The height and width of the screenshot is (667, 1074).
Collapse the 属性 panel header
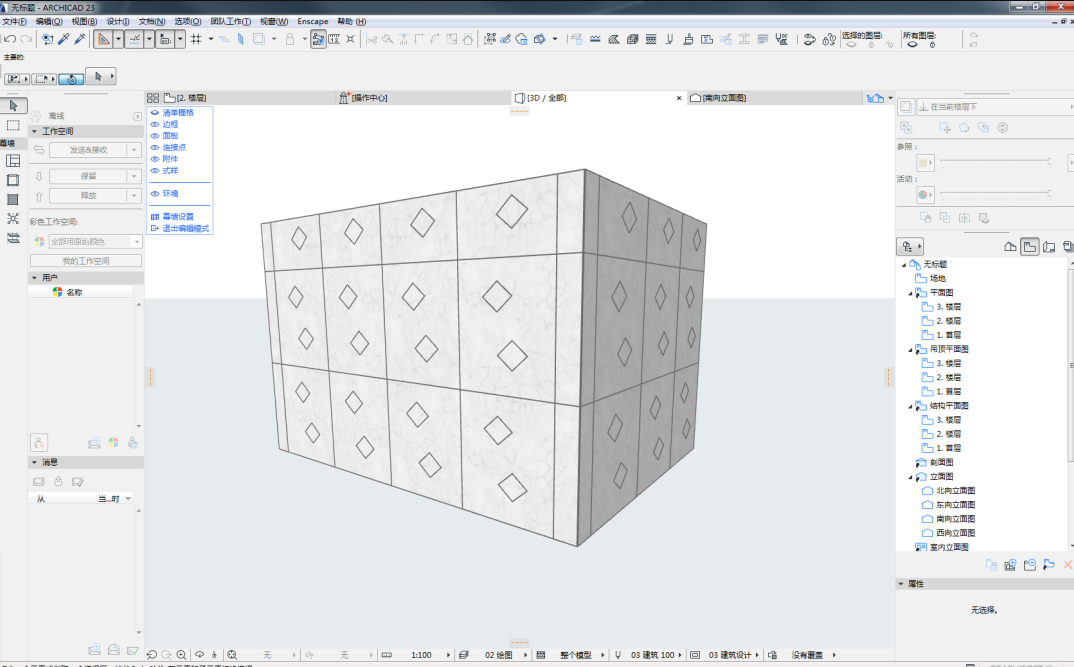click(901, 583)
